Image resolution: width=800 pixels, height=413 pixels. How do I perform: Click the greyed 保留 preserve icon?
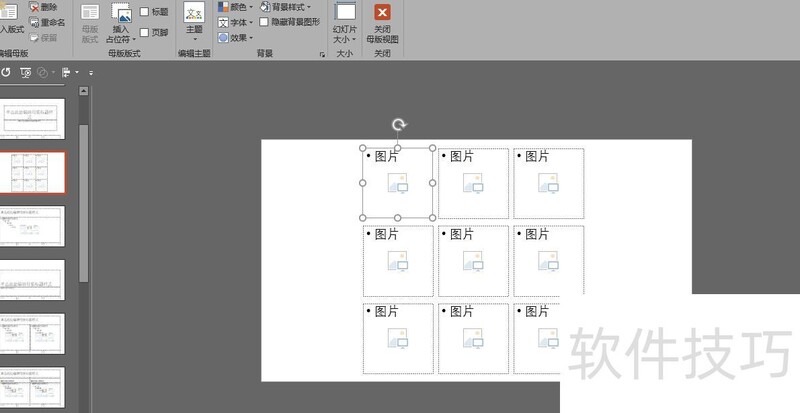point(34,38)
